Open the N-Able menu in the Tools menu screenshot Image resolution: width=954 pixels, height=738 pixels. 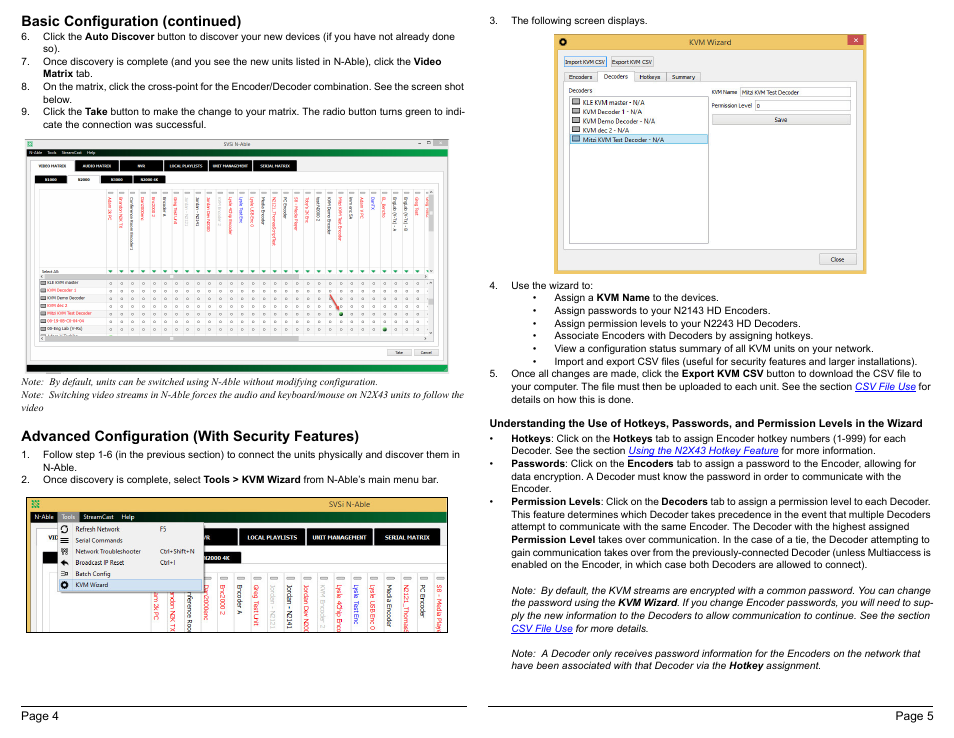[44, 517]
